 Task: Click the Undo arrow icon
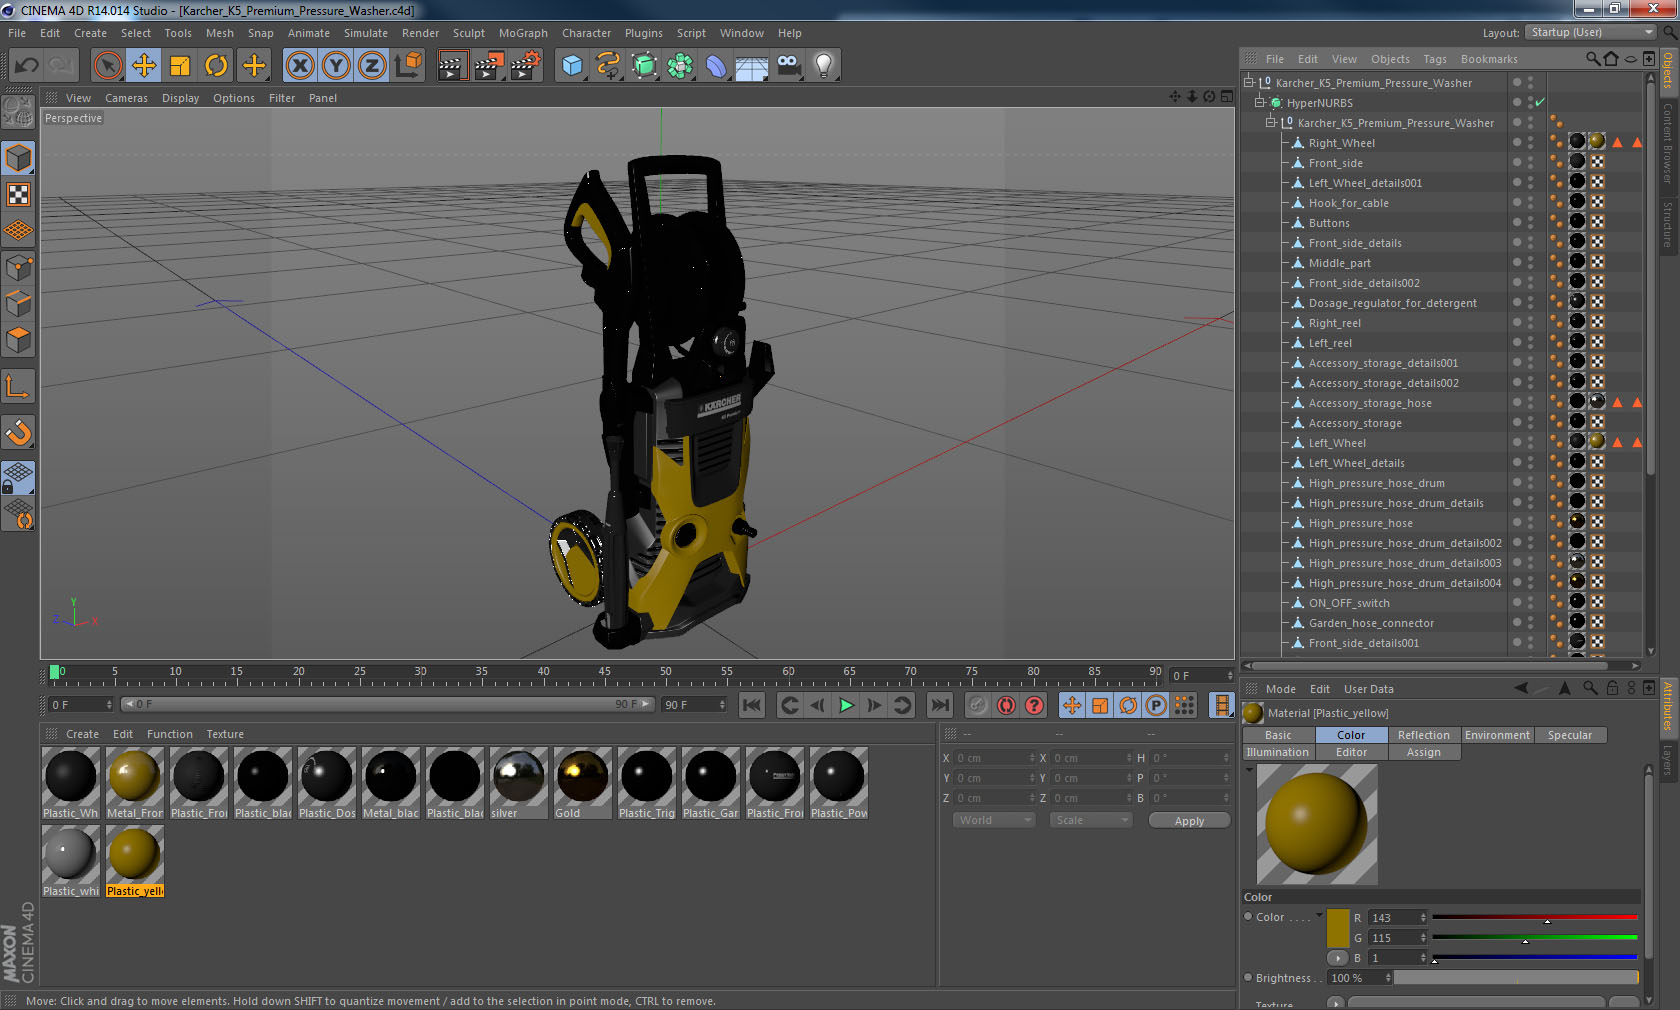(27, 66)
